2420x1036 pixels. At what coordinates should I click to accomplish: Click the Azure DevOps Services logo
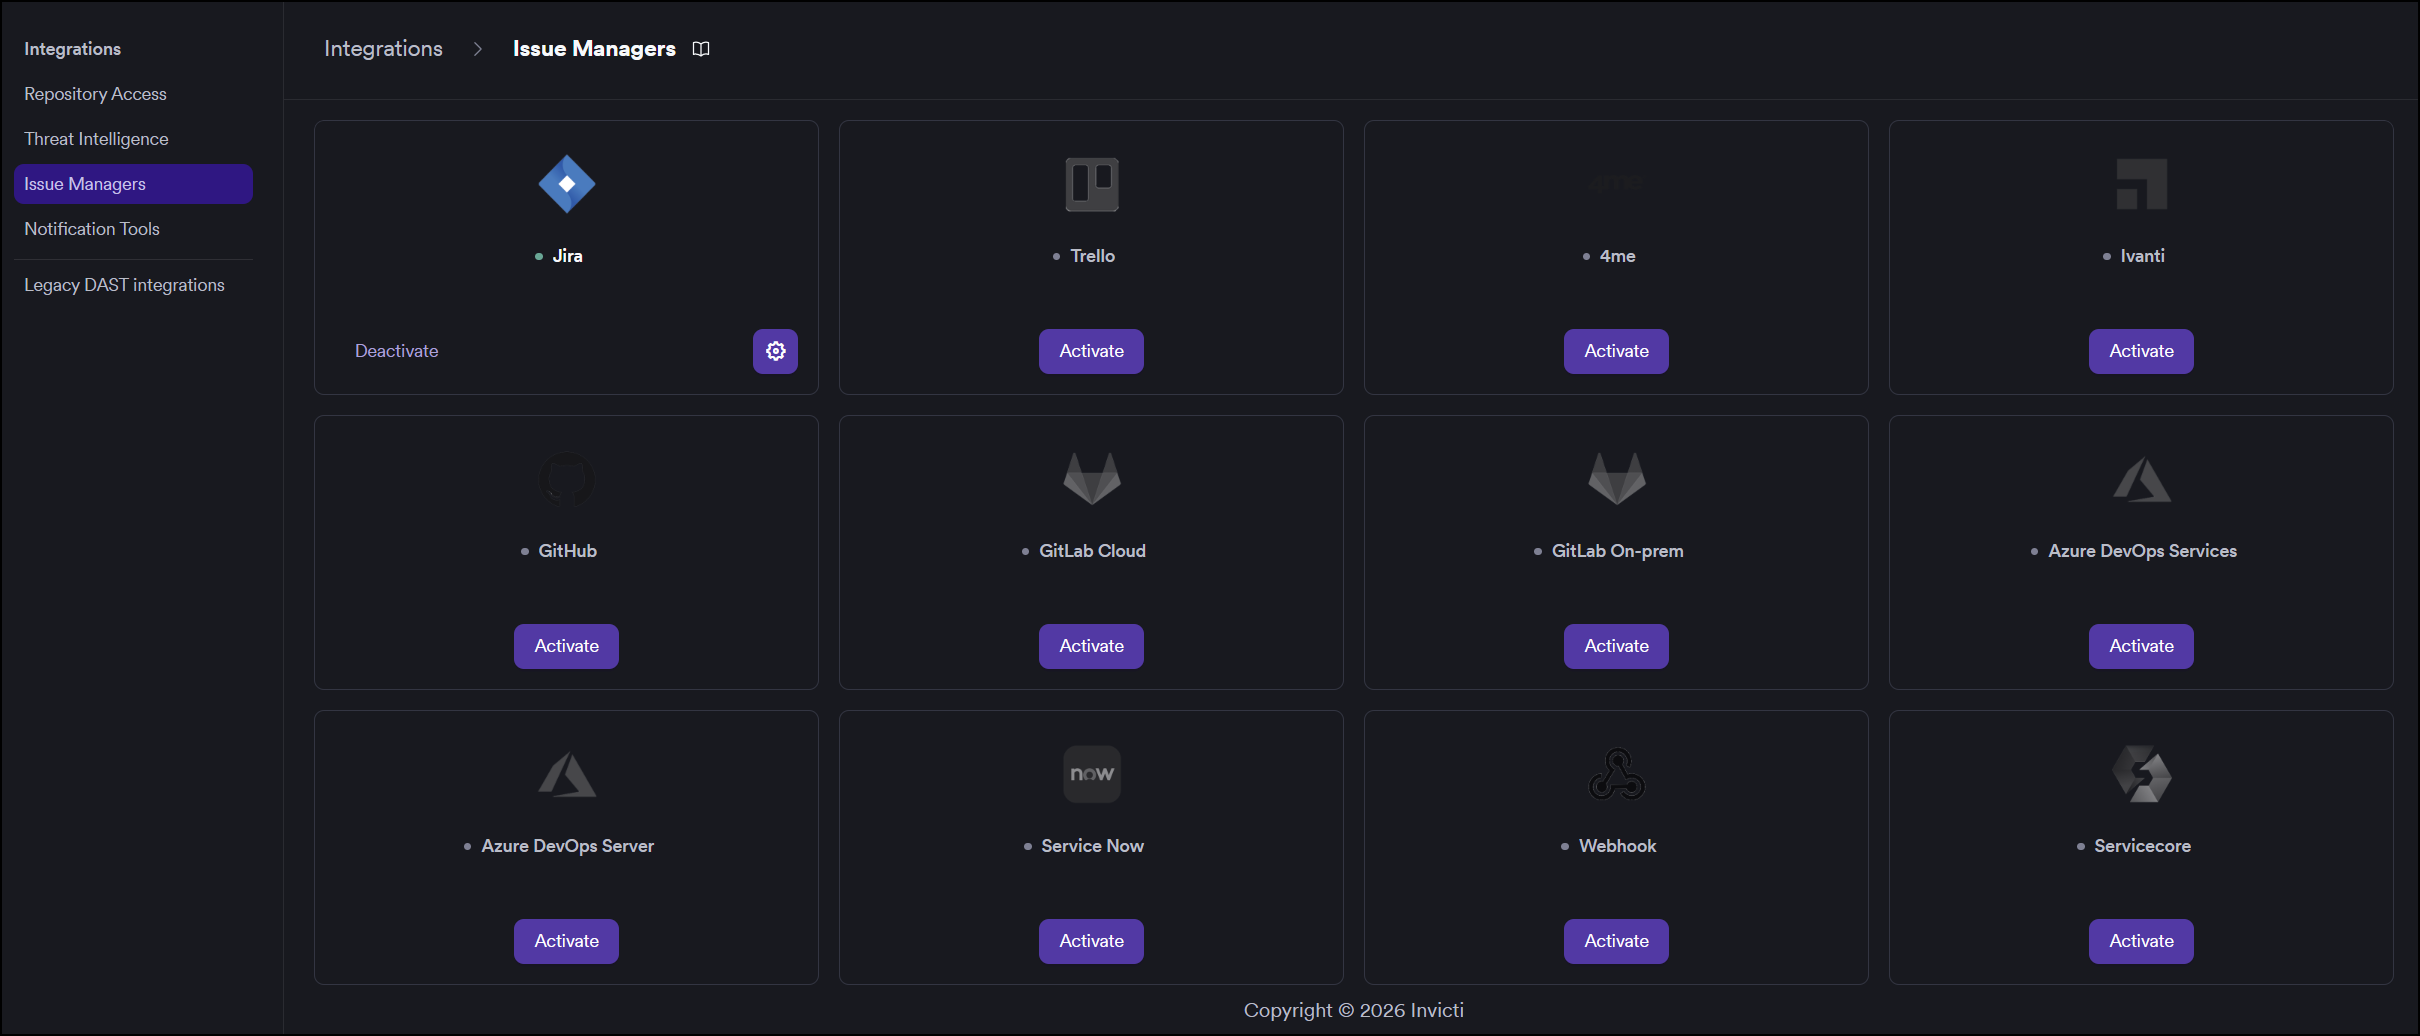[x=2142, y=479]
